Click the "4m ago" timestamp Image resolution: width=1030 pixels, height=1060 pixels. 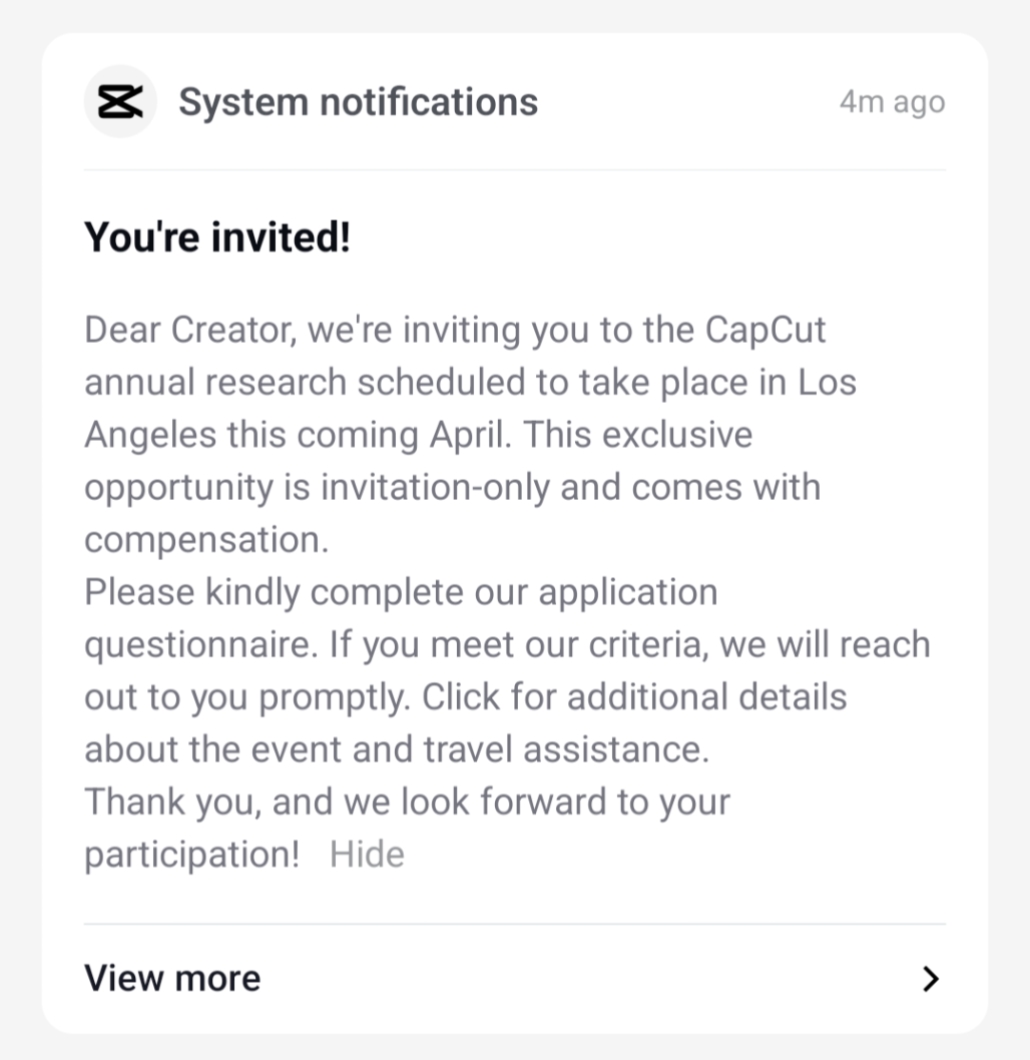point(892,102)
